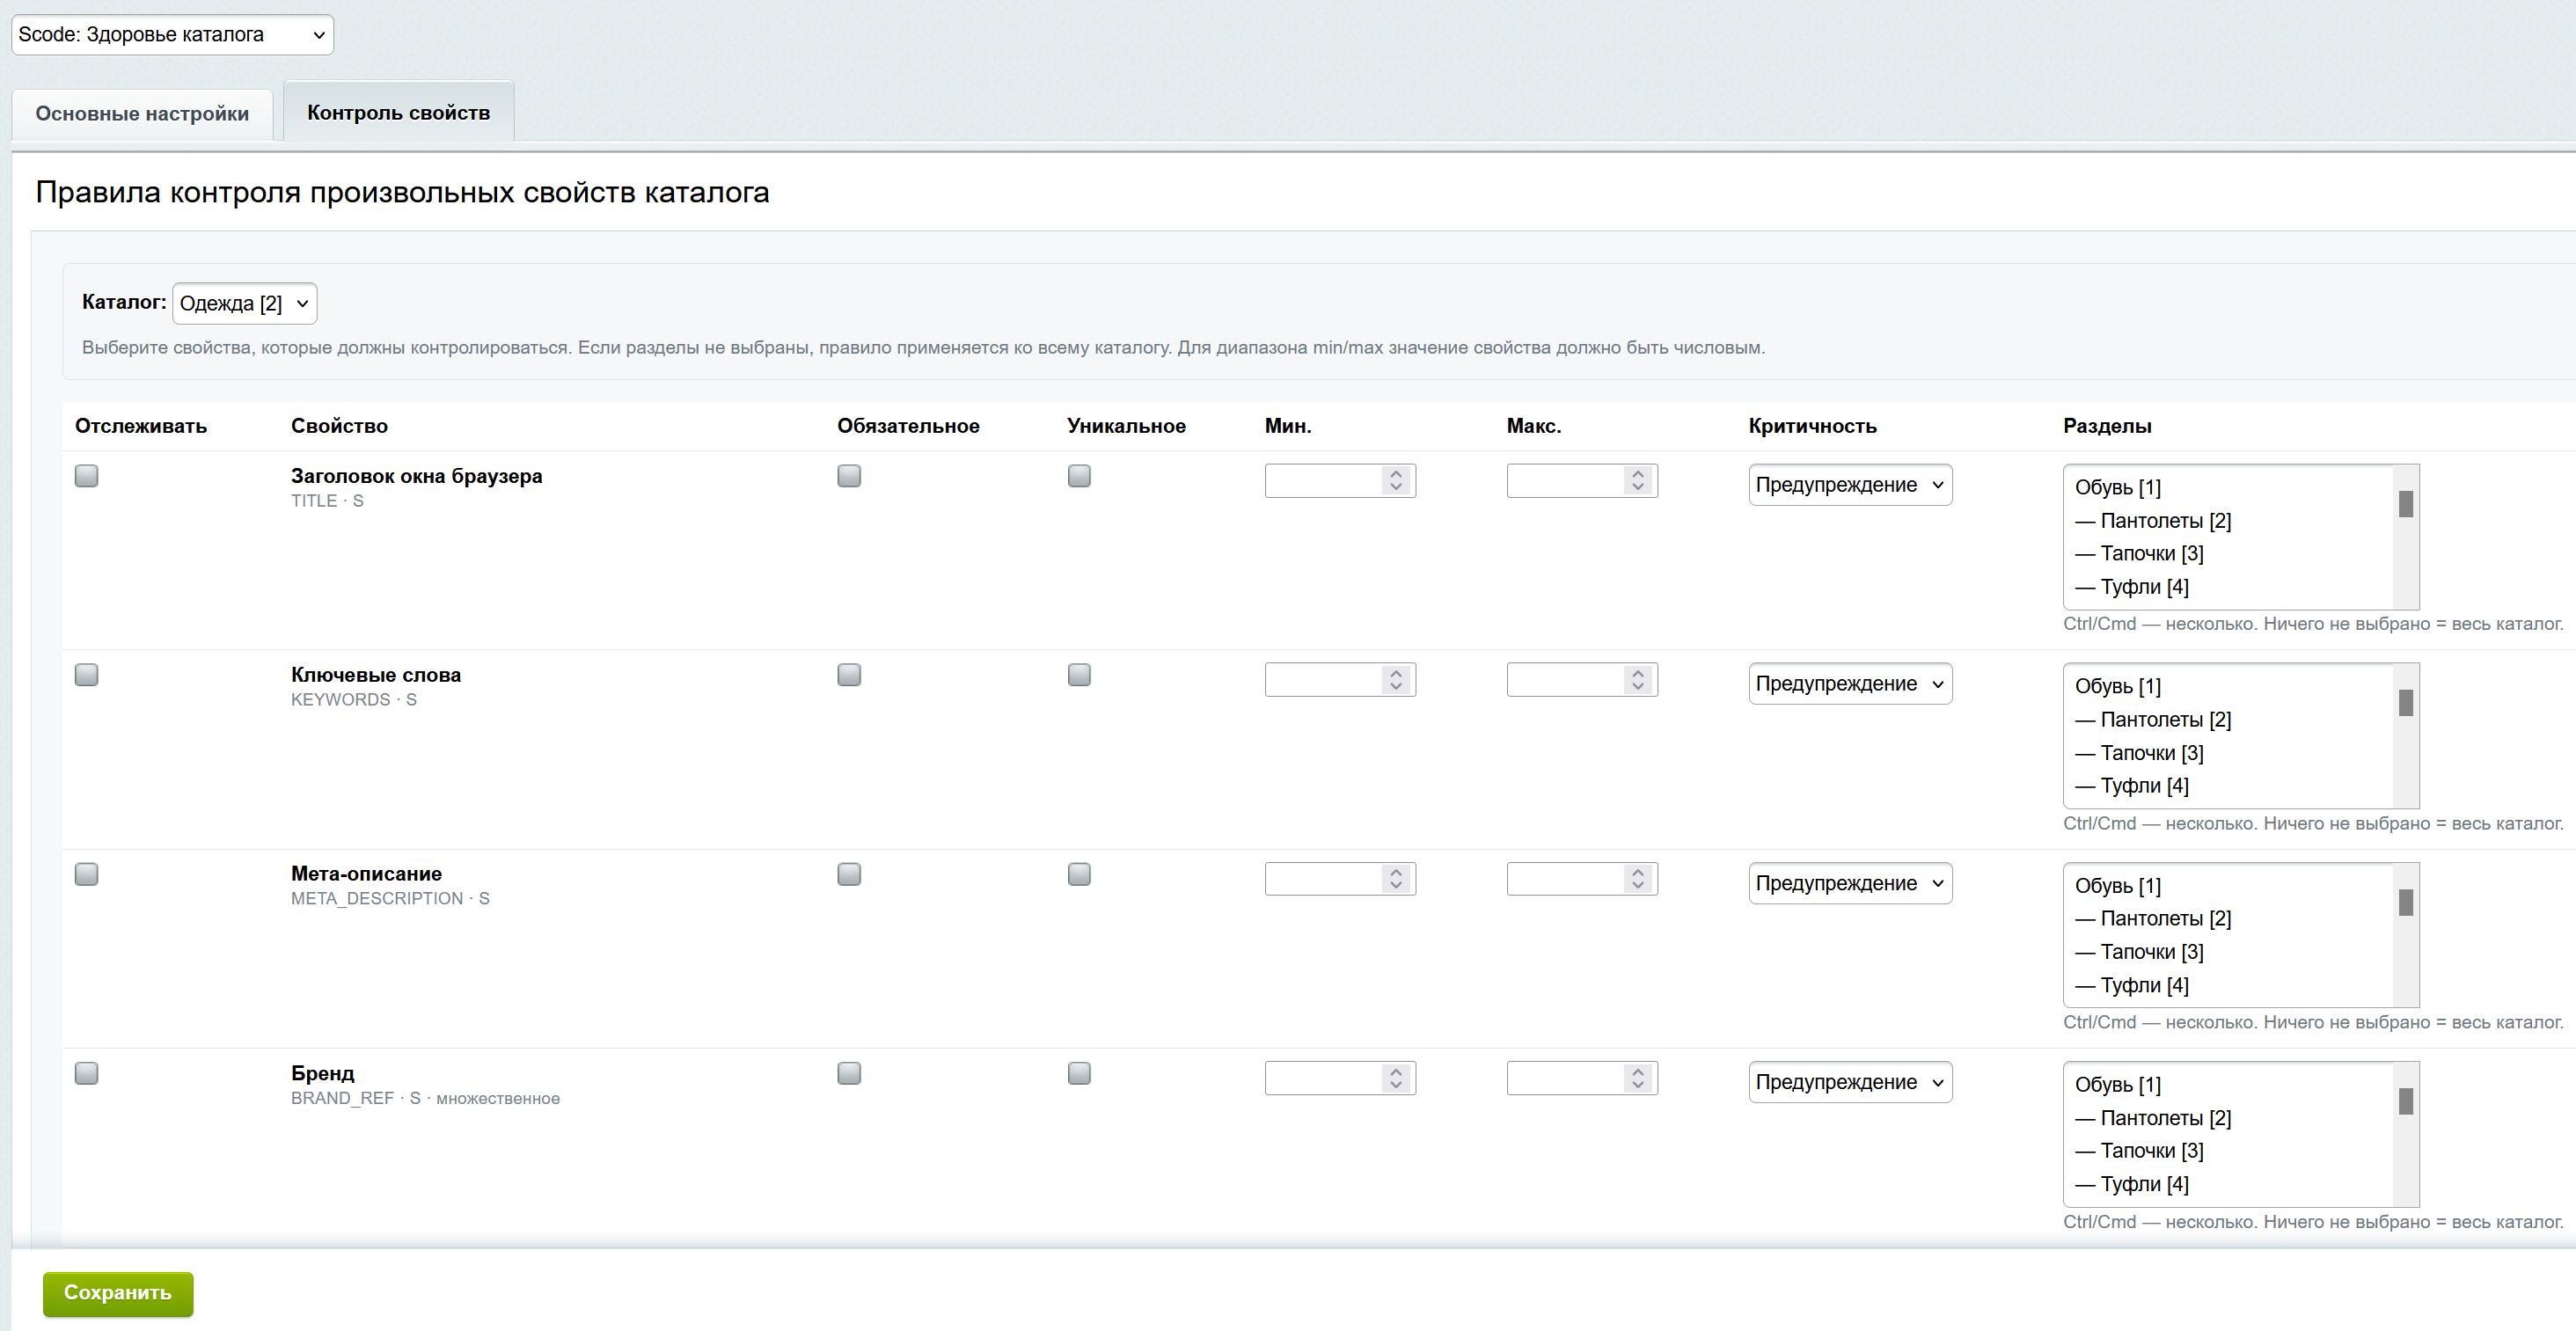Open Критичность dropdown for Заголовок окна браузера
2576x1331 pixels.
(x=1850, y=485)
